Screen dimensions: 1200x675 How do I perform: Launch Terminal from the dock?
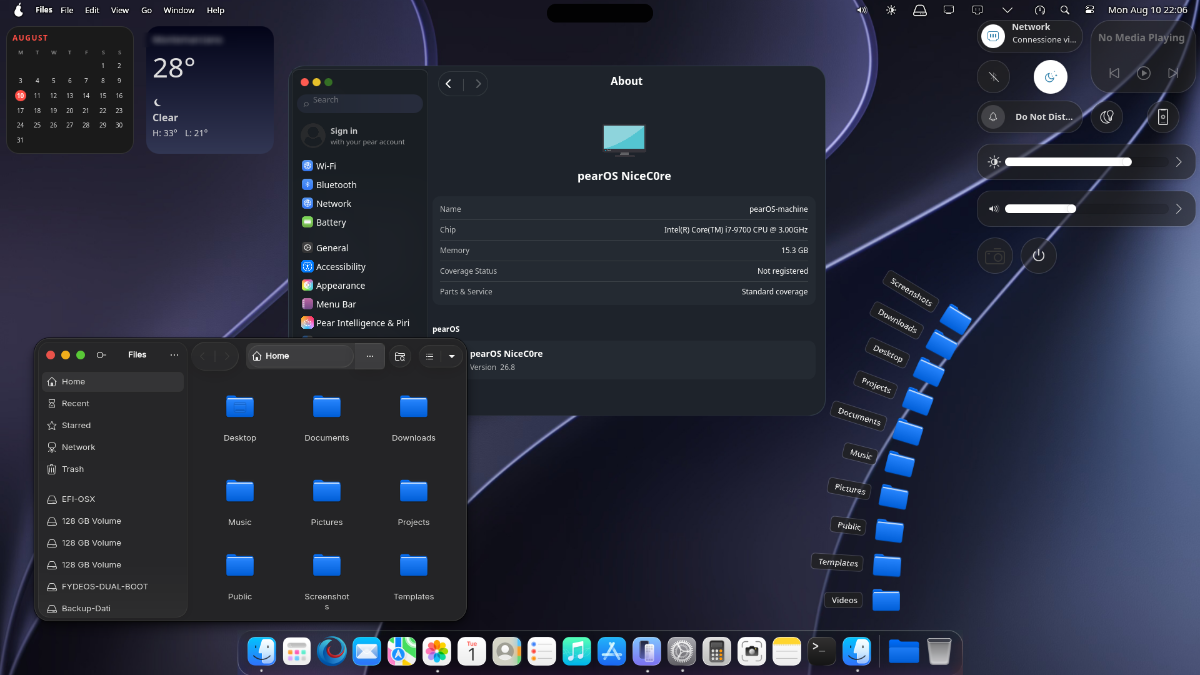coord(822,651)
